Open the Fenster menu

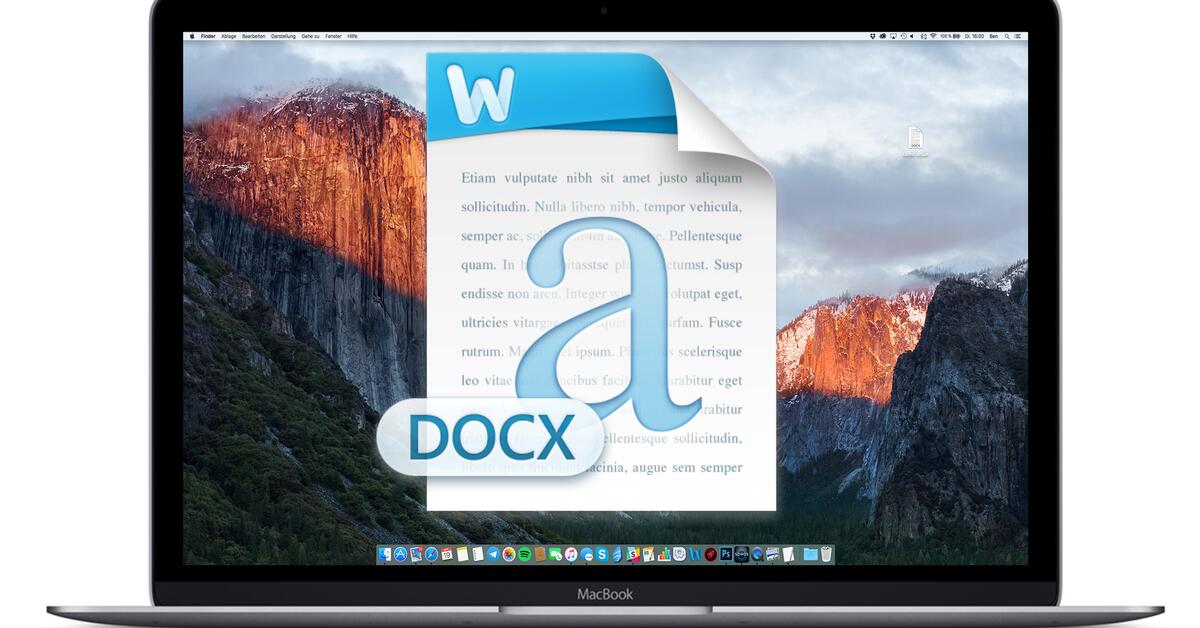[x=334, y=36]
